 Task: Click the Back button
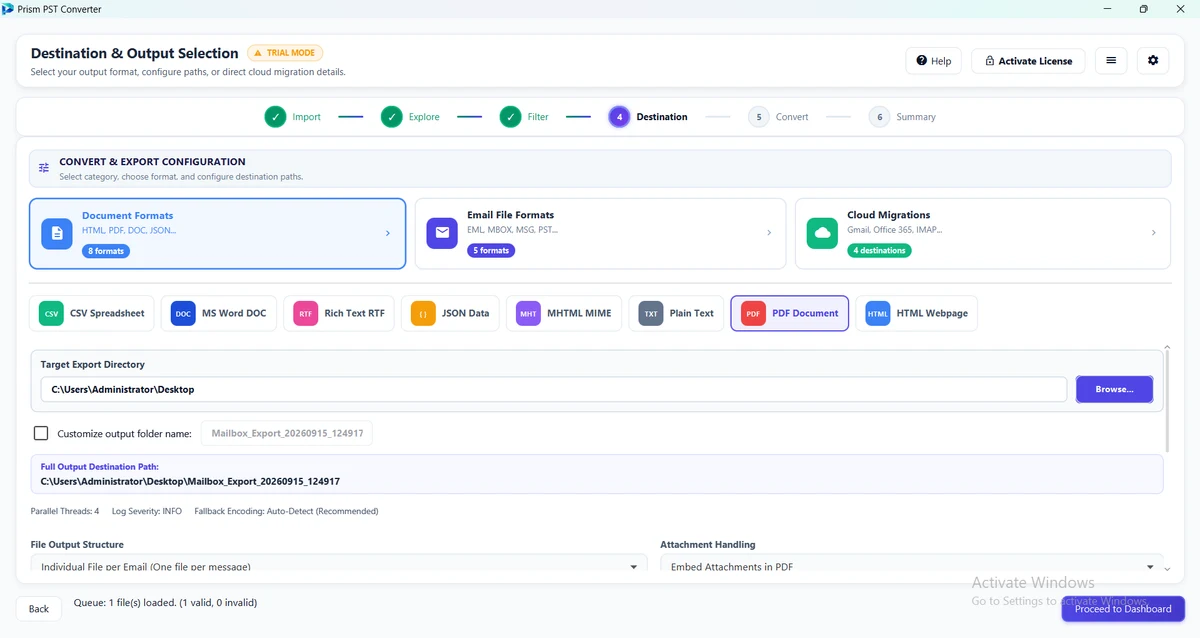39,609
